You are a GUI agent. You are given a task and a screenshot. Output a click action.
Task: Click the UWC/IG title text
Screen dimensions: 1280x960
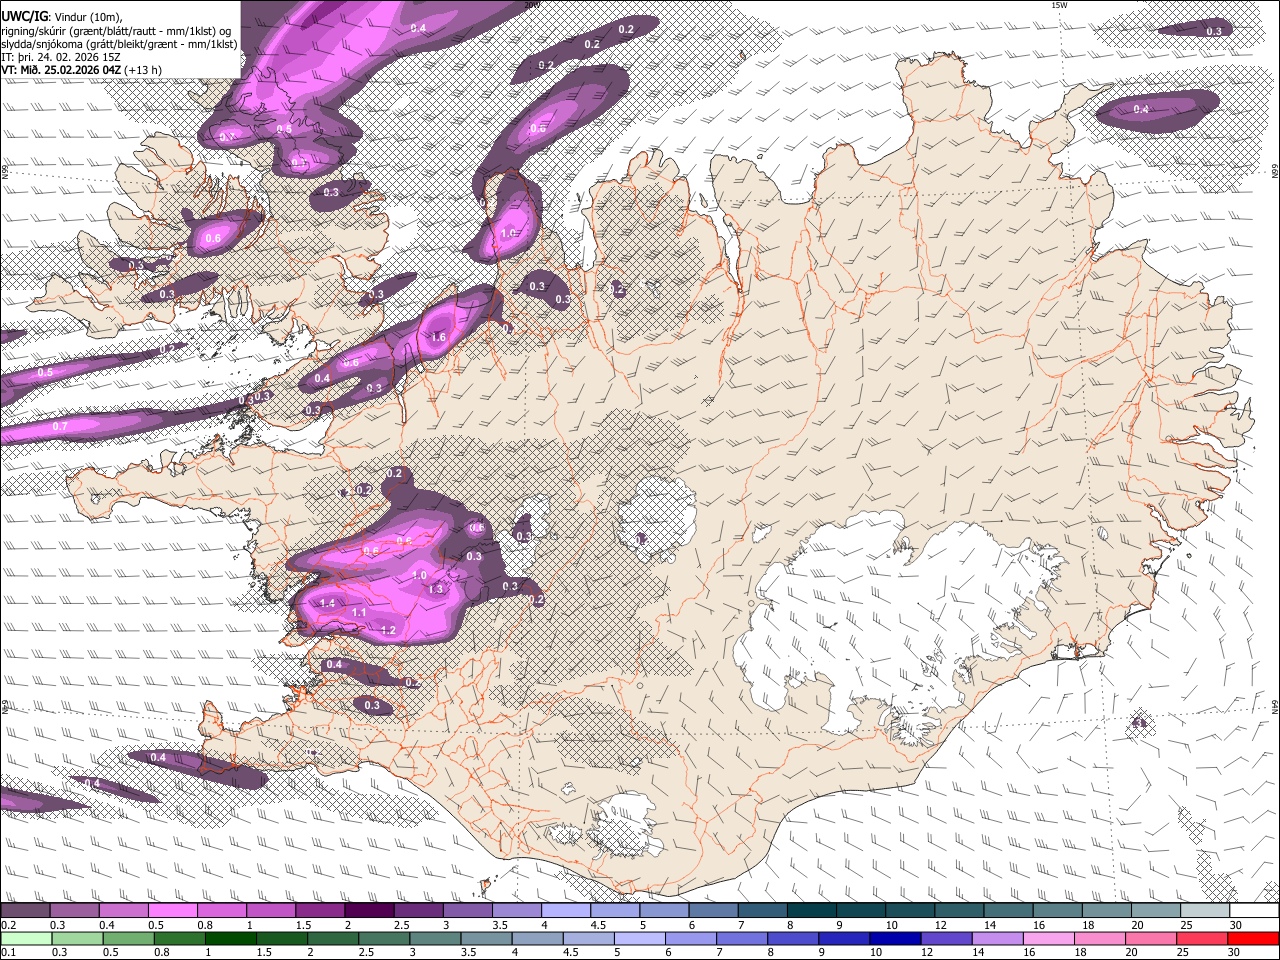[24, 16]
